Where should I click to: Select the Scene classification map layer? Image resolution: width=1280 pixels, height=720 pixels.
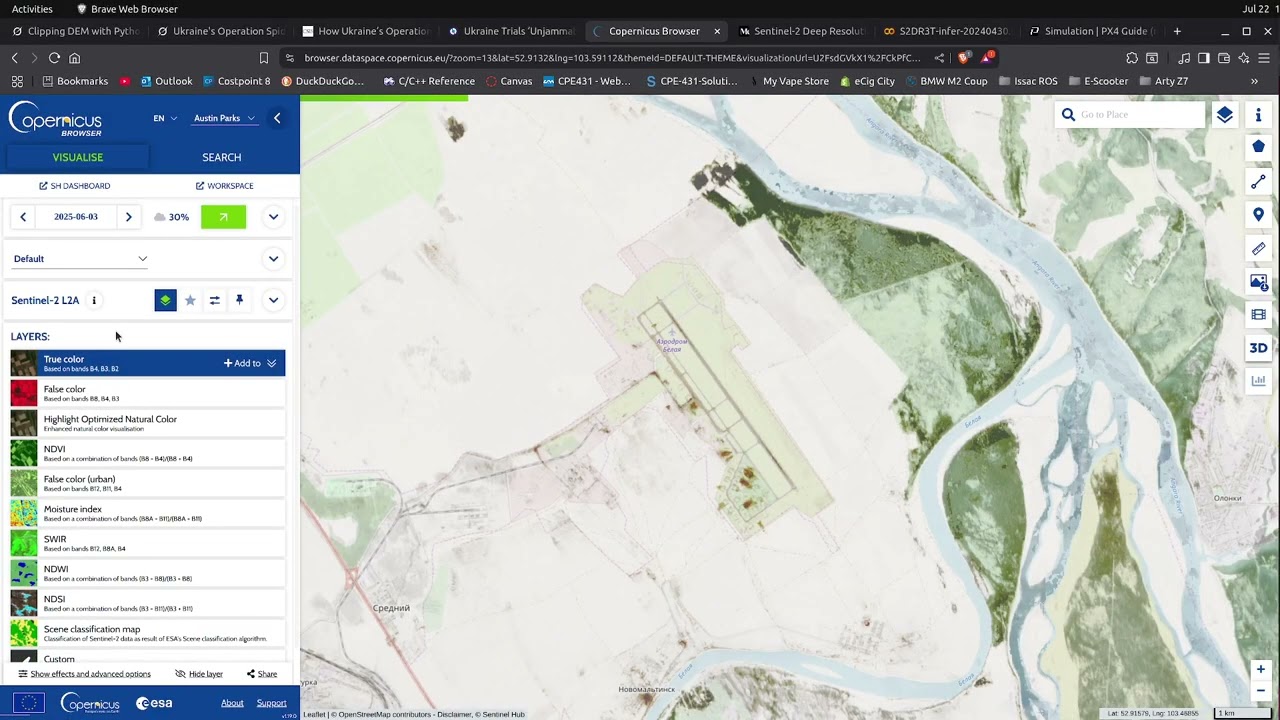point(148,633)
